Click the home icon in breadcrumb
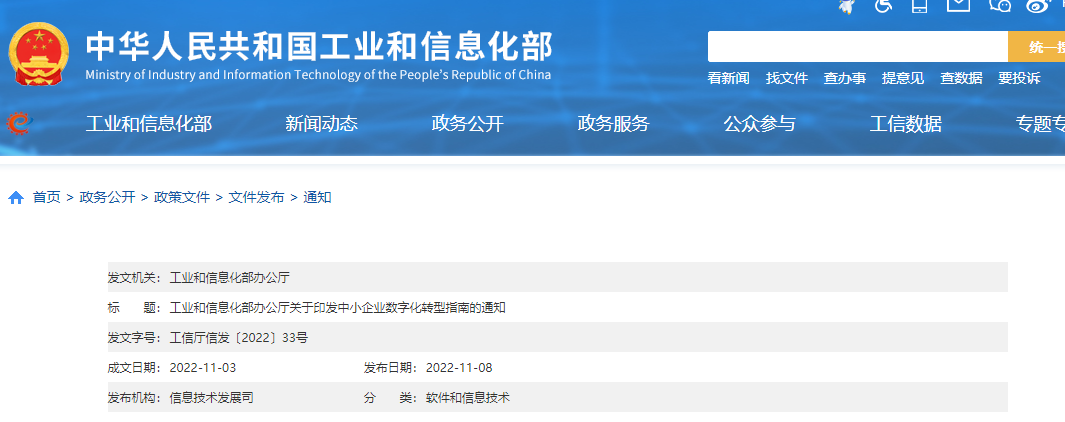Screen dimensions: 1065x422 point(16,198)
